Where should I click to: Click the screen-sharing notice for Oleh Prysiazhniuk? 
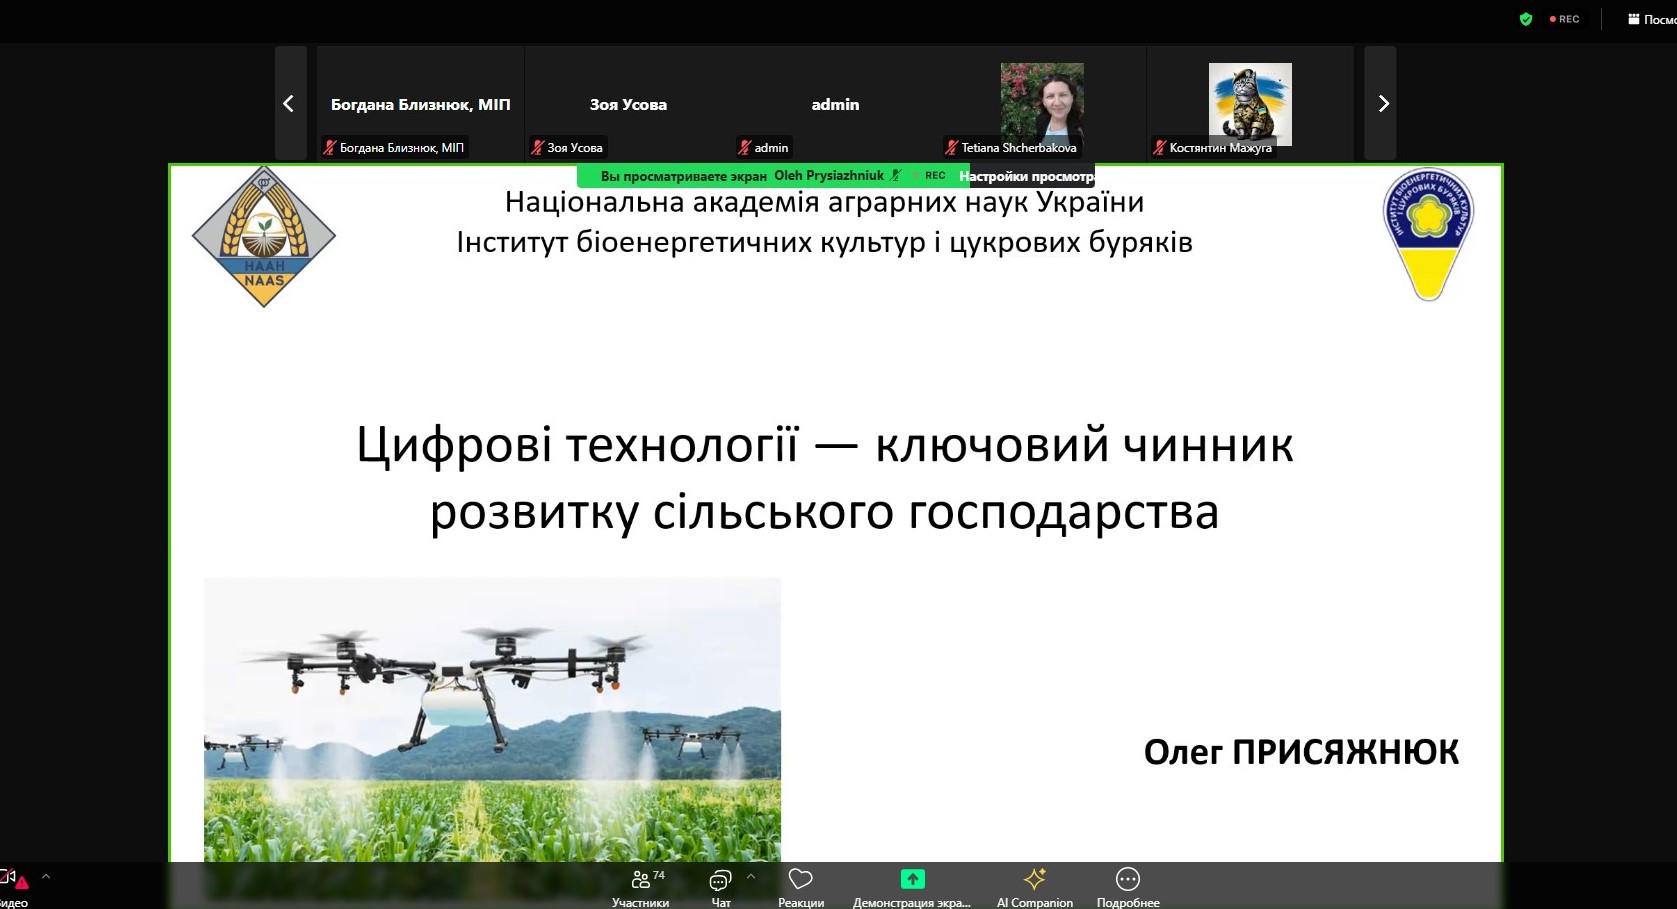[742, 176]
